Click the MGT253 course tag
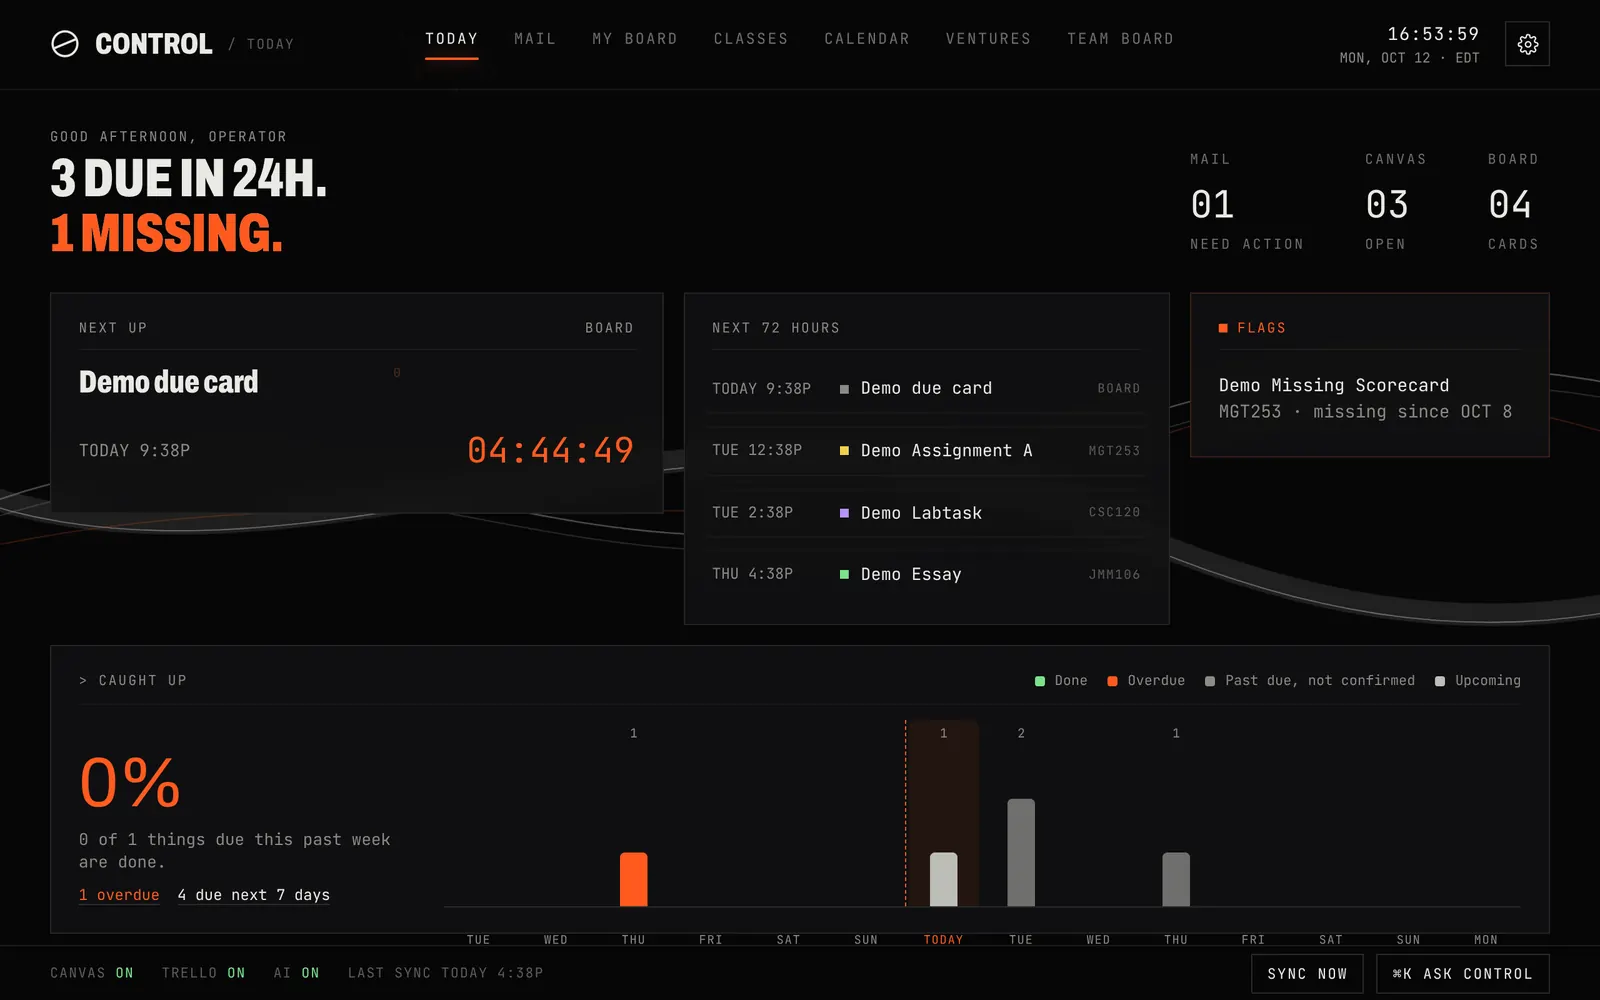Image resolution: width=1600 pixels, height=1000 pixels. (1114, 451)
